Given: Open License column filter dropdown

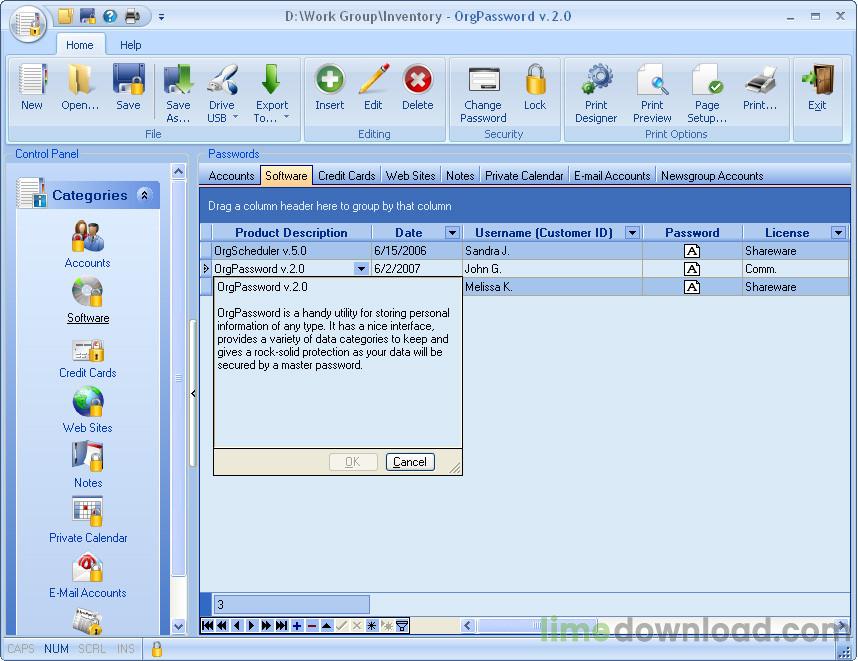Looking at the screenshot, I should 838,233.
